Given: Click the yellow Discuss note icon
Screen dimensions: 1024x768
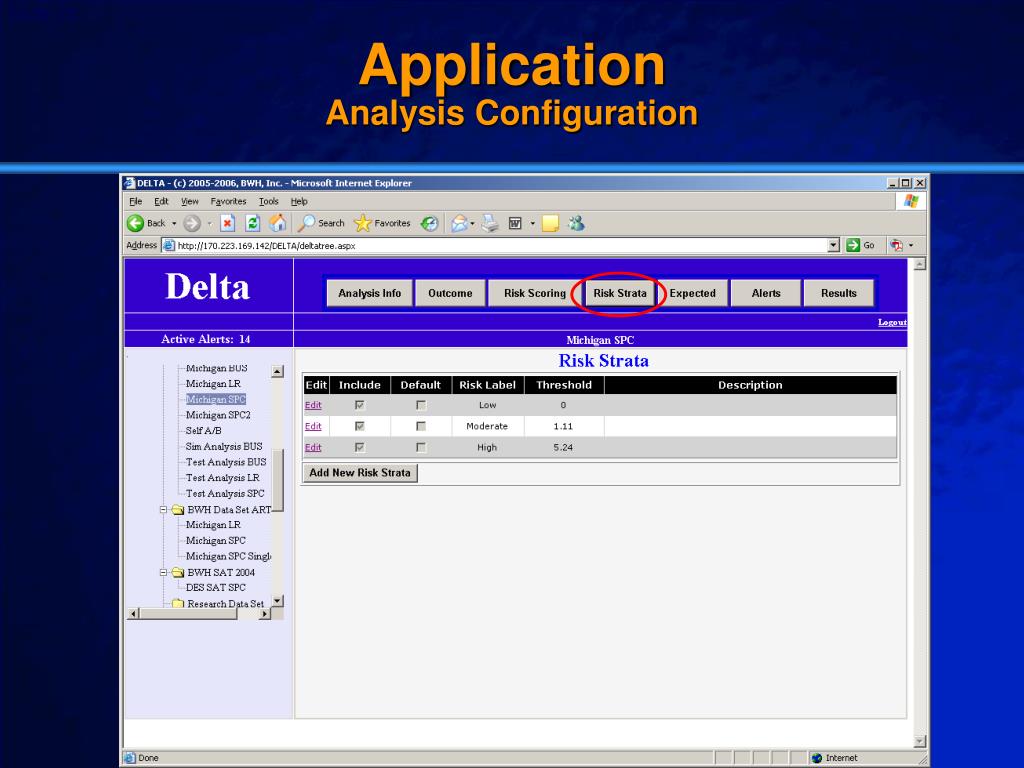Looking at the screenshot, I should tap(551, 223).
